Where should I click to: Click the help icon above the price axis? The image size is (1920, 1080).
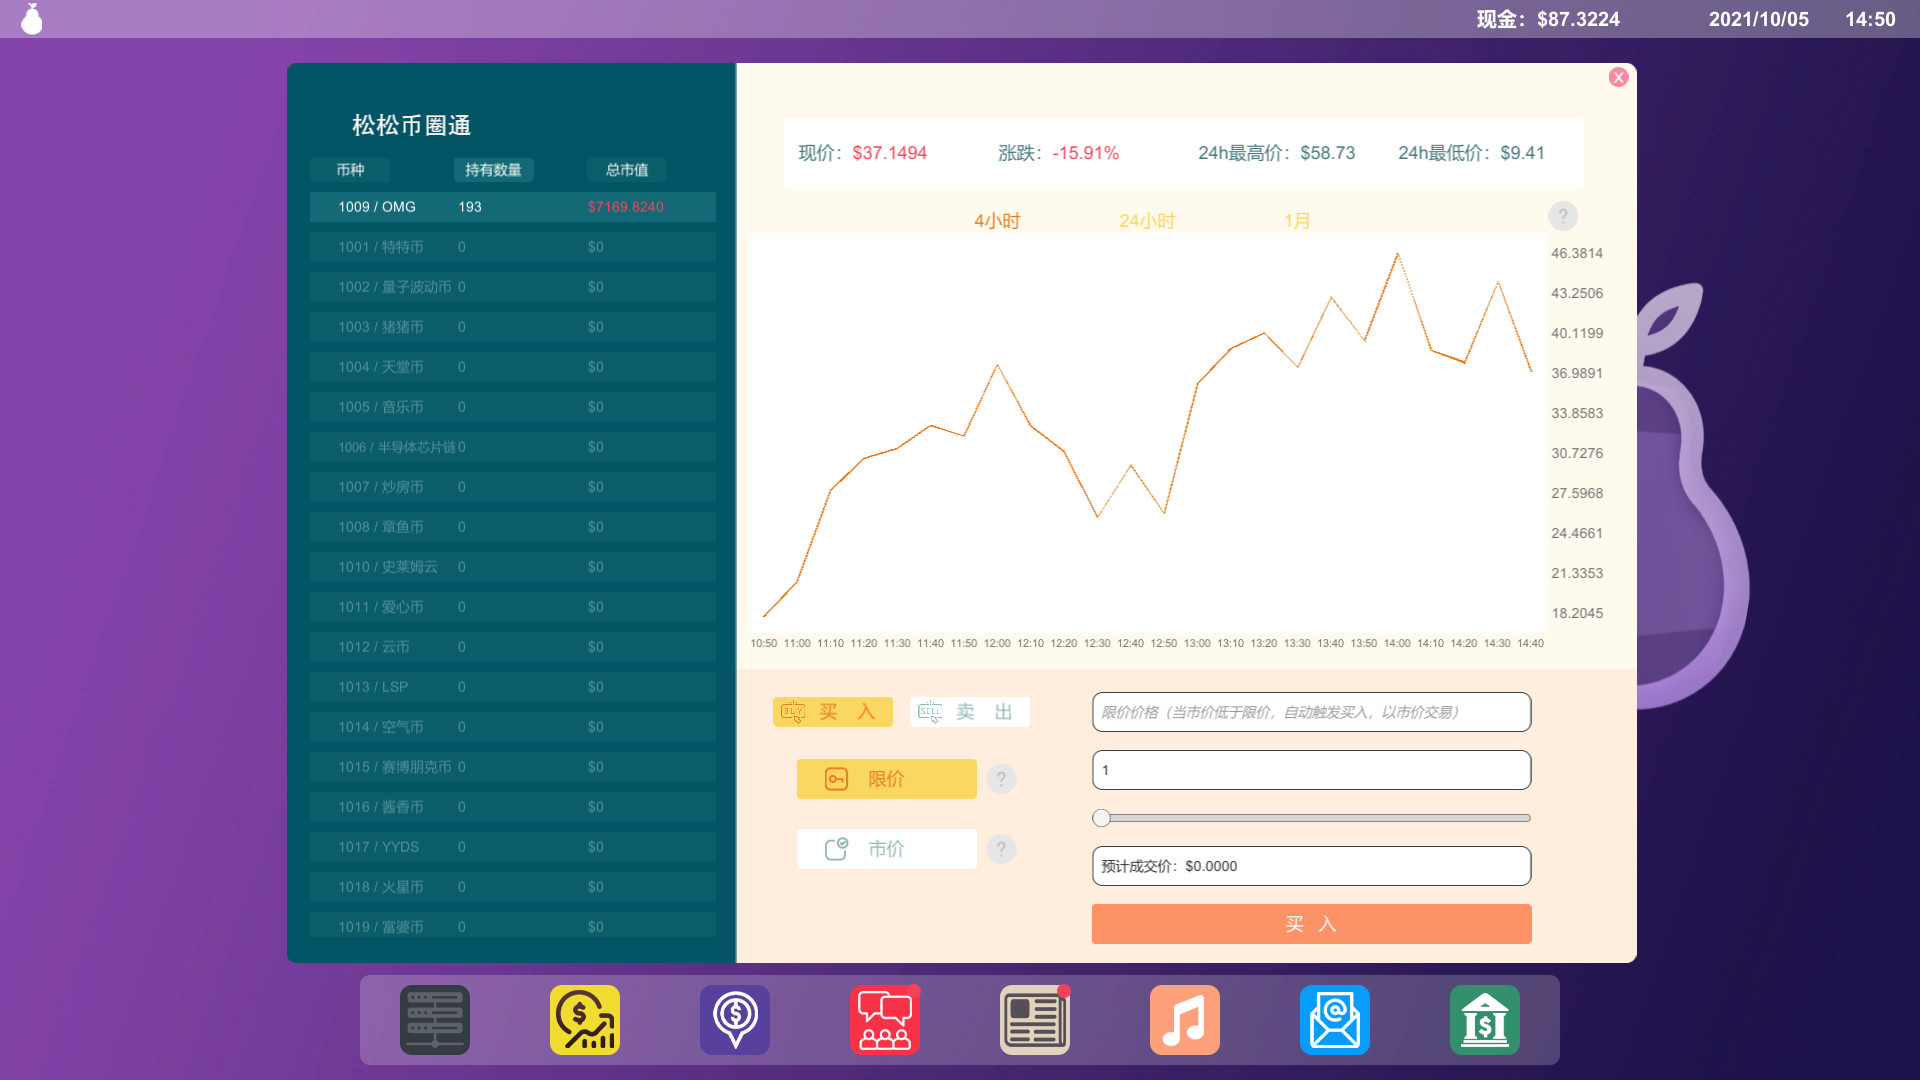[x=1563, y=215]
